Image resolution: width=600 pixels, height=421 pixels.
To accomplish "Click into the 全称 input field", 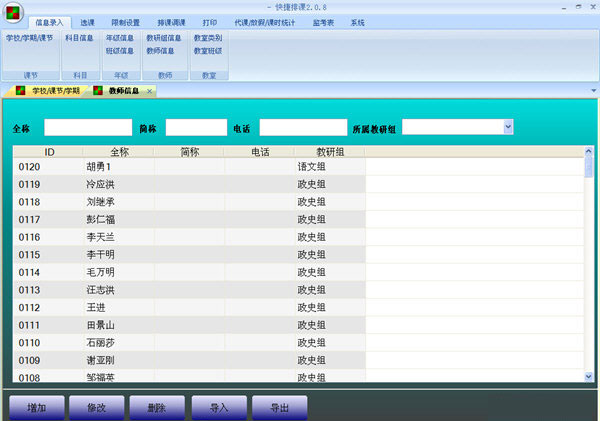I will (x=88, y=128).
